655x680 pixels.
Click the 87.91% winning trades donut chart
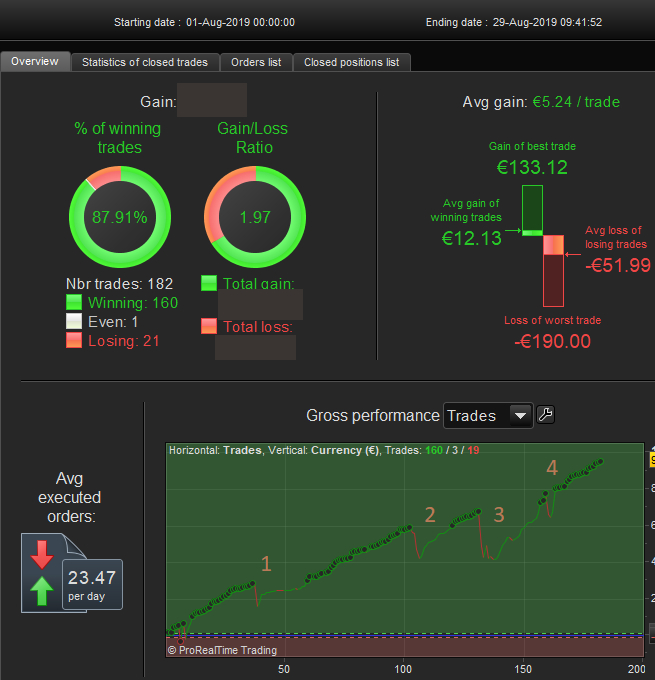tap(120, 217)
